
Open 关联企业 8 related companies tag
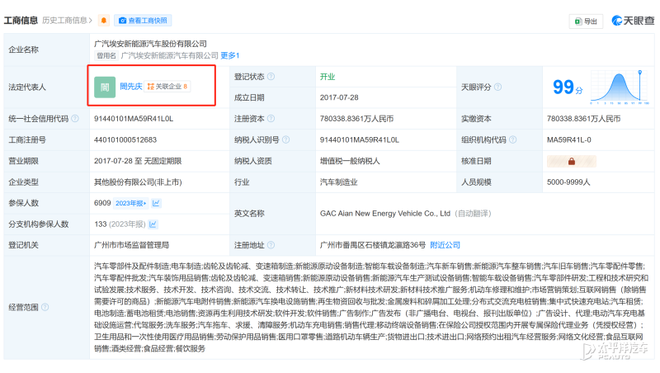(167, 86)
